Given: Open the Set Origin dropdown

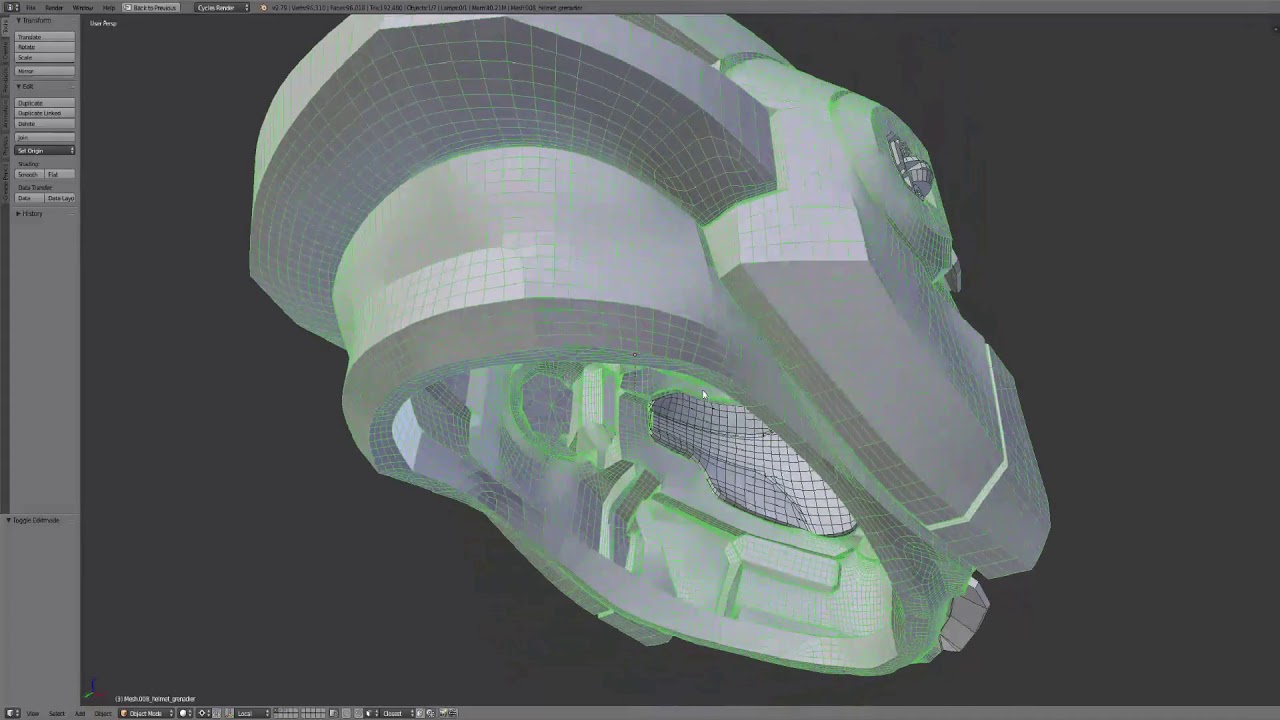Looking at the screenshot, I should [45, 150].
